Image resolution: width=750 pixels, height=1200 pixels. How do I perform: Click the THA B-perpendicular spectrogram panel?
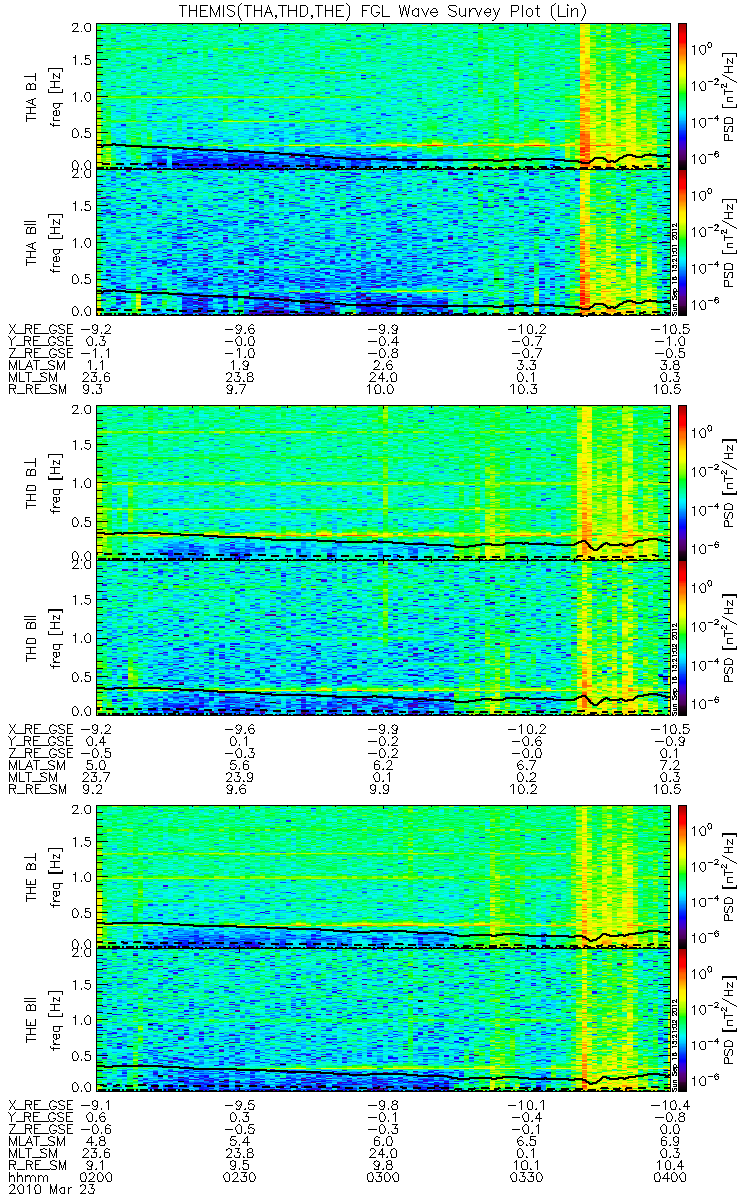coord(381,95)
